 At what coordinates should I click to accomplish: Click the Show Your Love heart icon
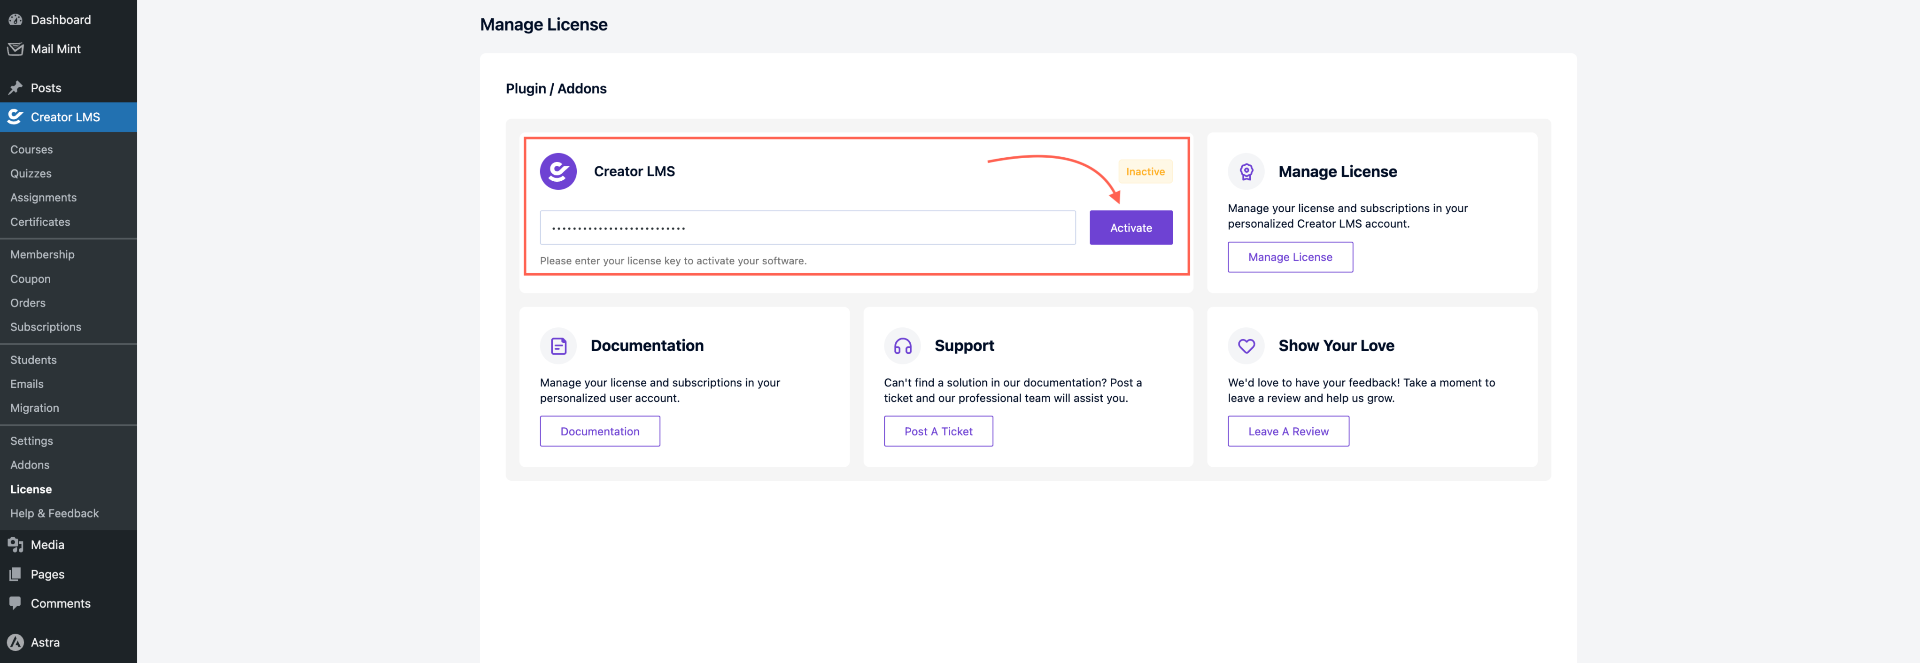click(1246, 346)
